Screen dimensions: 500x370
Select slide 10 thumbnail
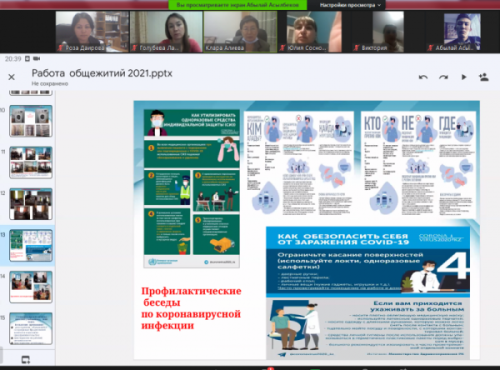[31, 121]
